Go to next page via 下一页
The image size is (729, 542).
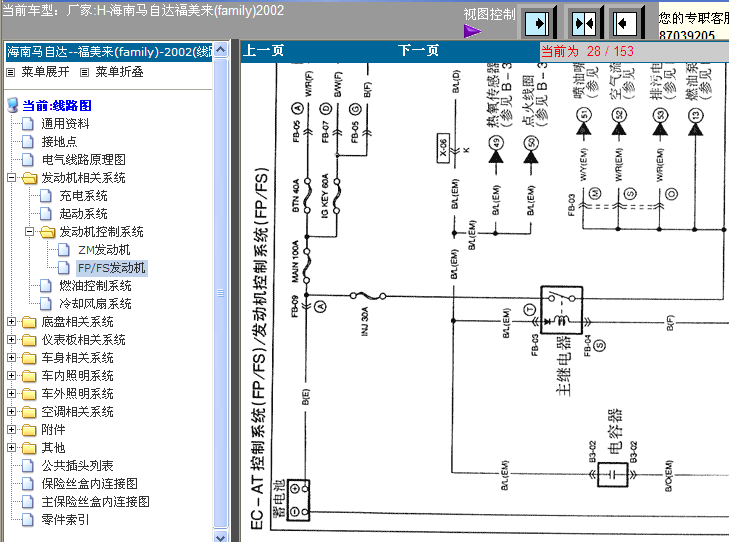418,51
